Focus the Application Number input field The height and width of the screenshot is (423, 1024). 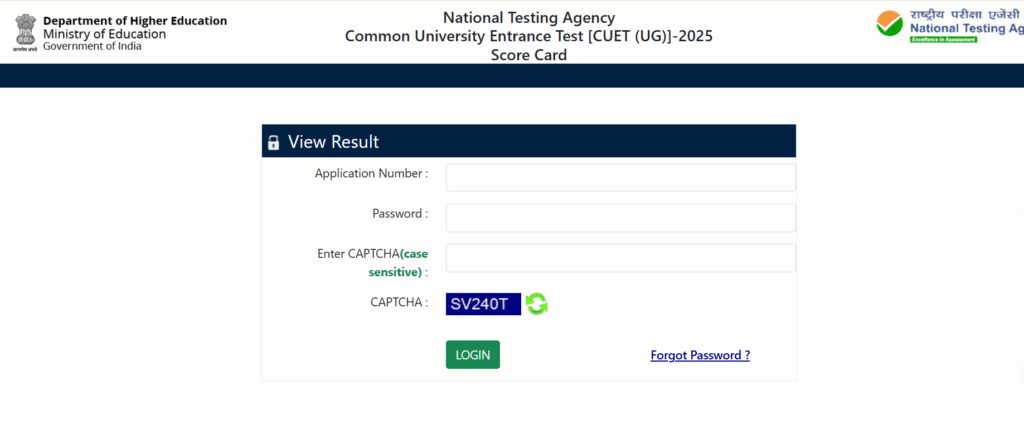point(620,178)
